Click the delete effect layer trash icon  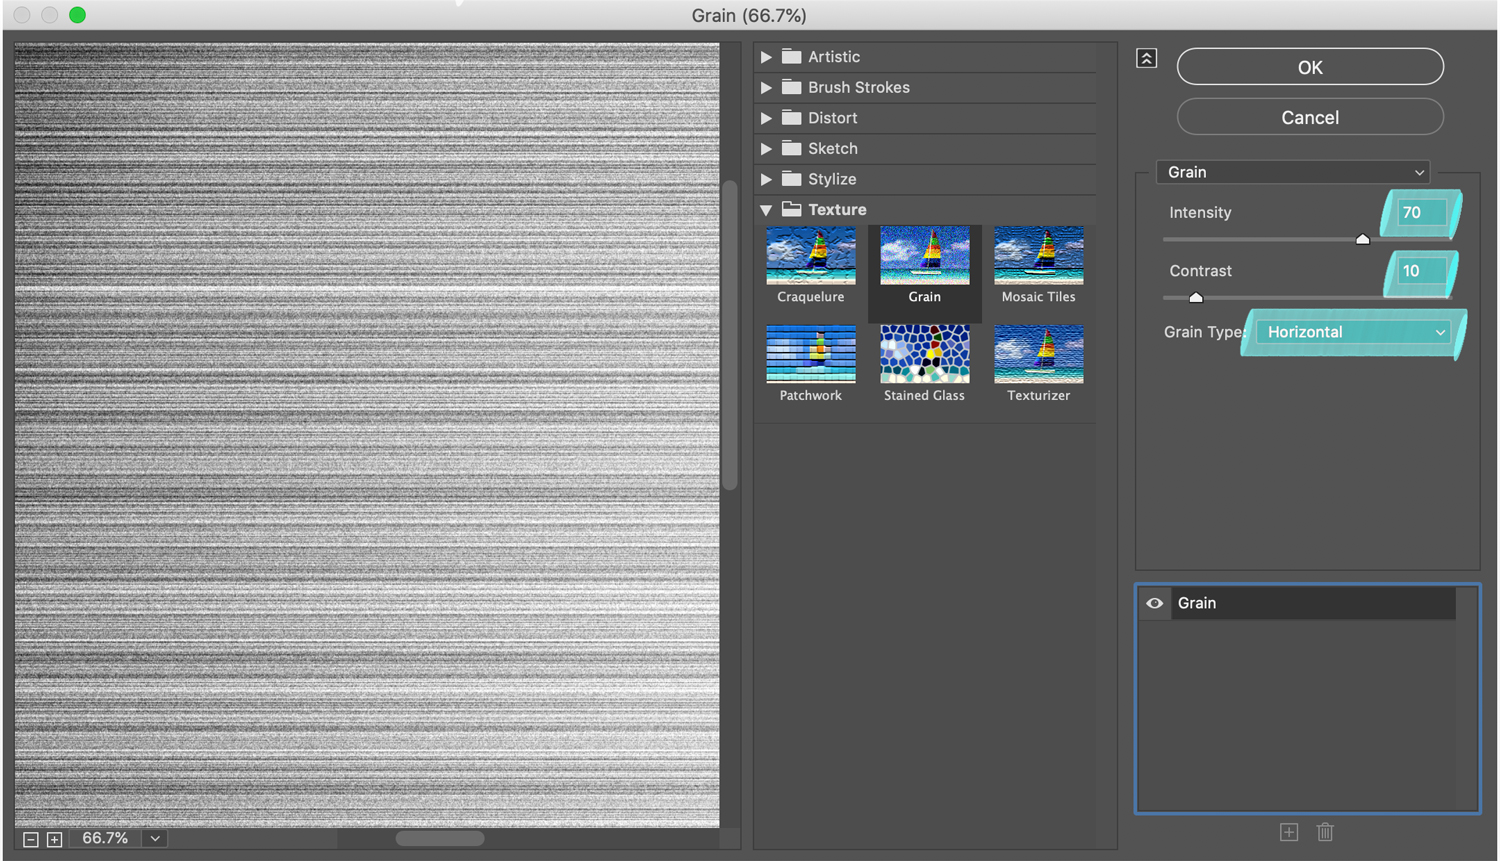tap(1325, 832)
